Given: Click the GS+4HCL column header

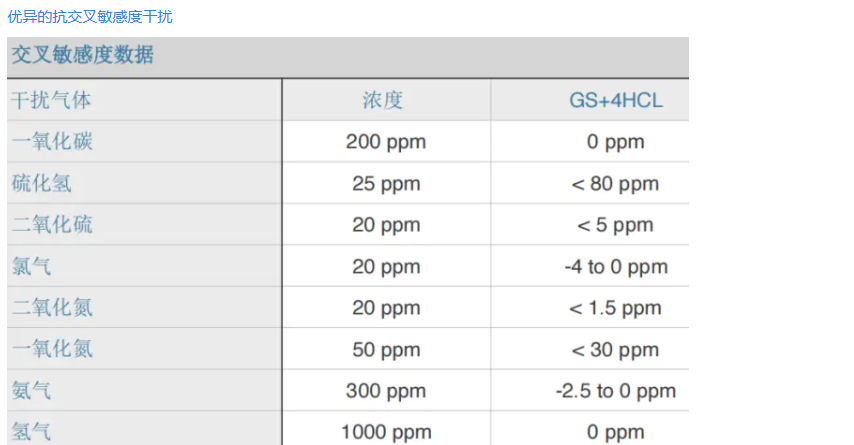Looking at the screenshot, I should pyautogui.click(x=616, y=100).
